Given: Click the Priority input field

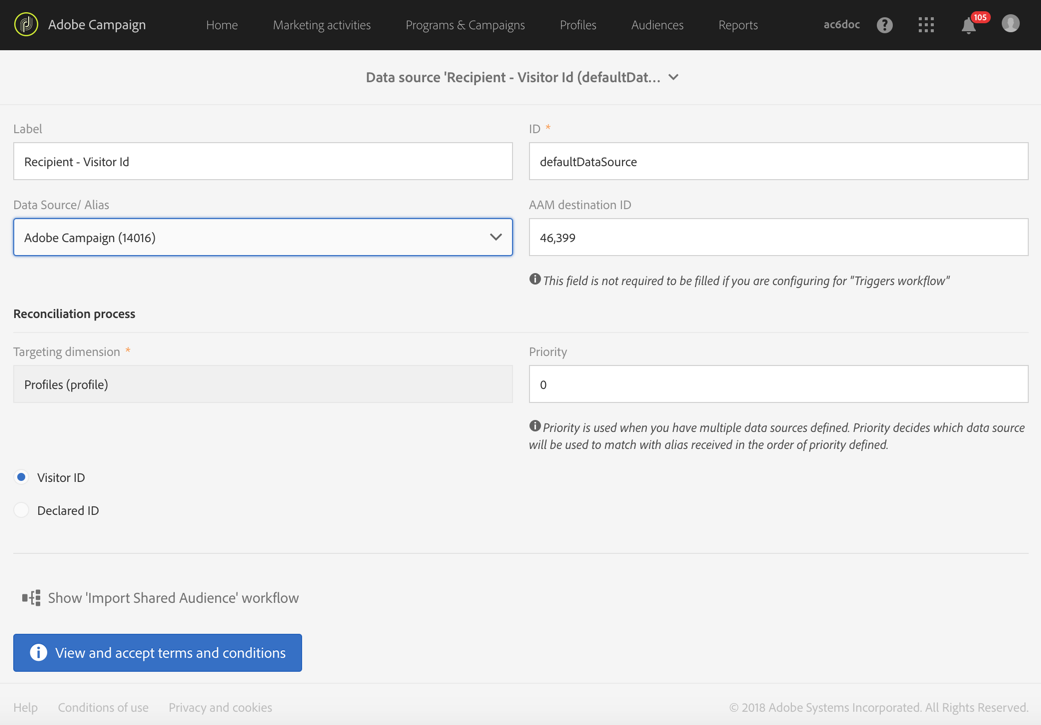Looking at the screenshot, I should [778, 385].
